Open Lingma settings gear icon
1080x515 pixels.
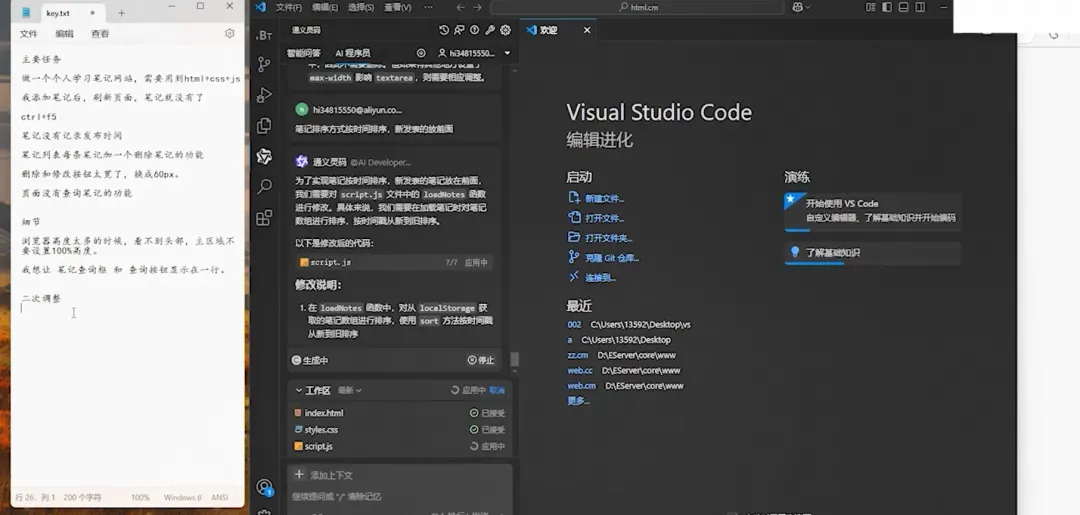506,30
